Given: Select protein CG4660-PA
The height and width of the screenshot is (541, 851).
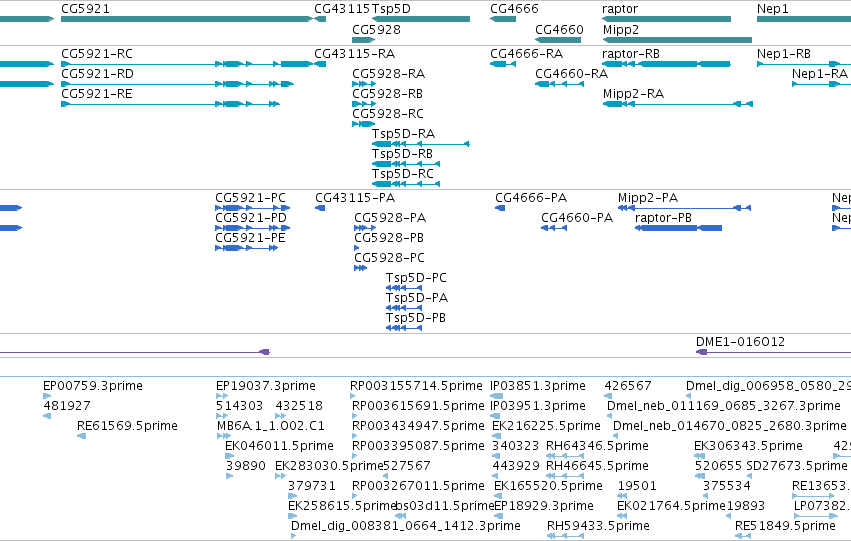Looking at the screenshot, I should point(554,228).
